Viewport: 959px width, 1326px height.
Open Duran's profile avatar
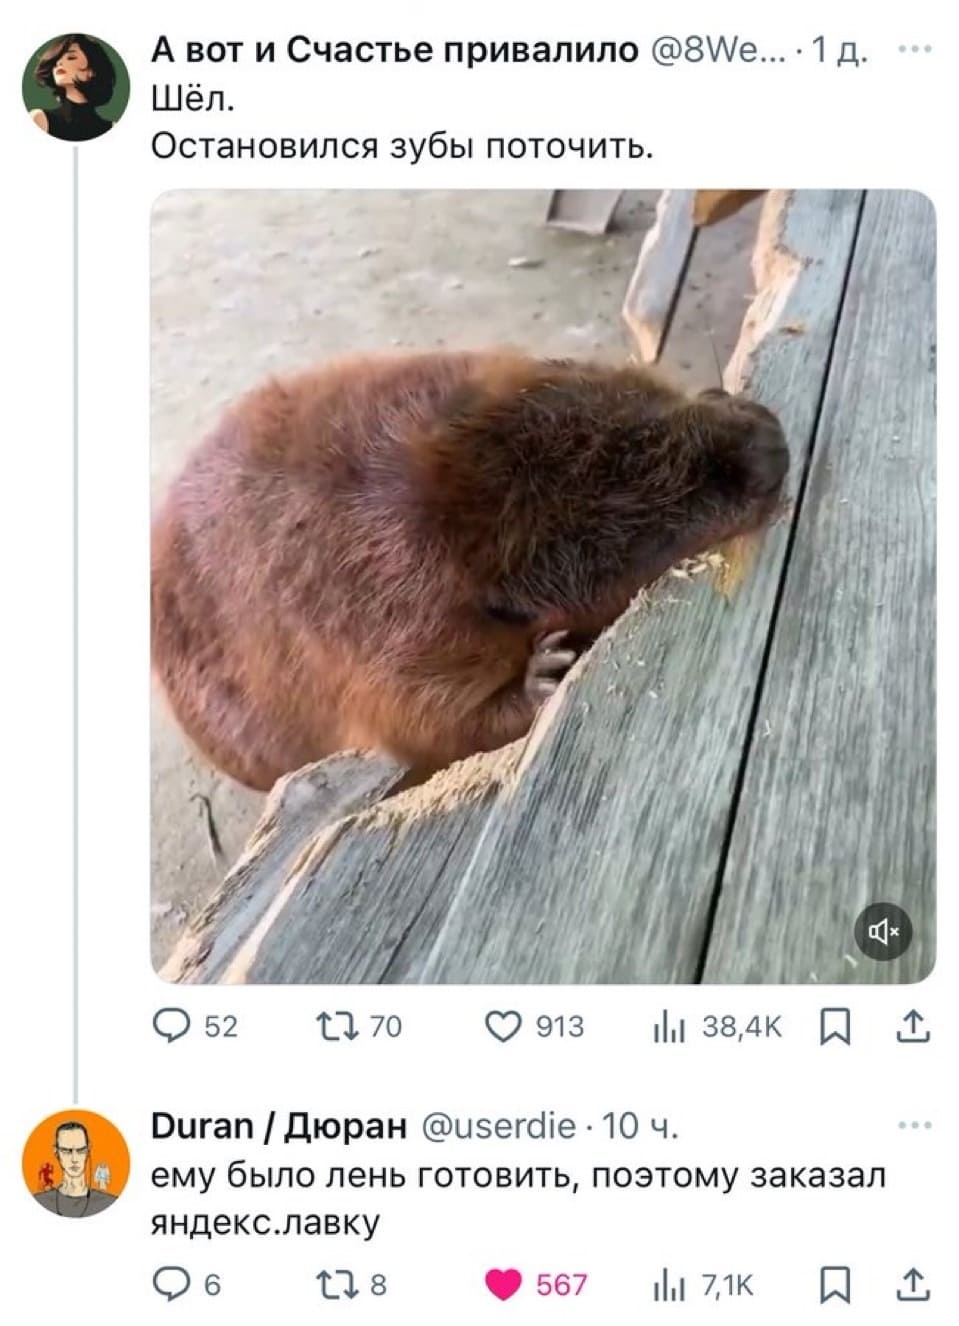click(76, 1162)
